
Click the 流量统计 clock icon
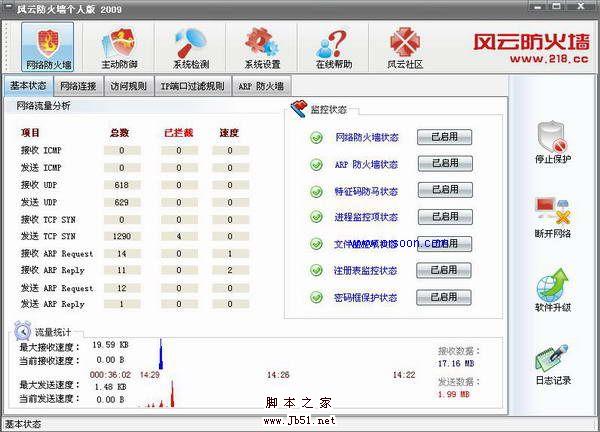23,331
